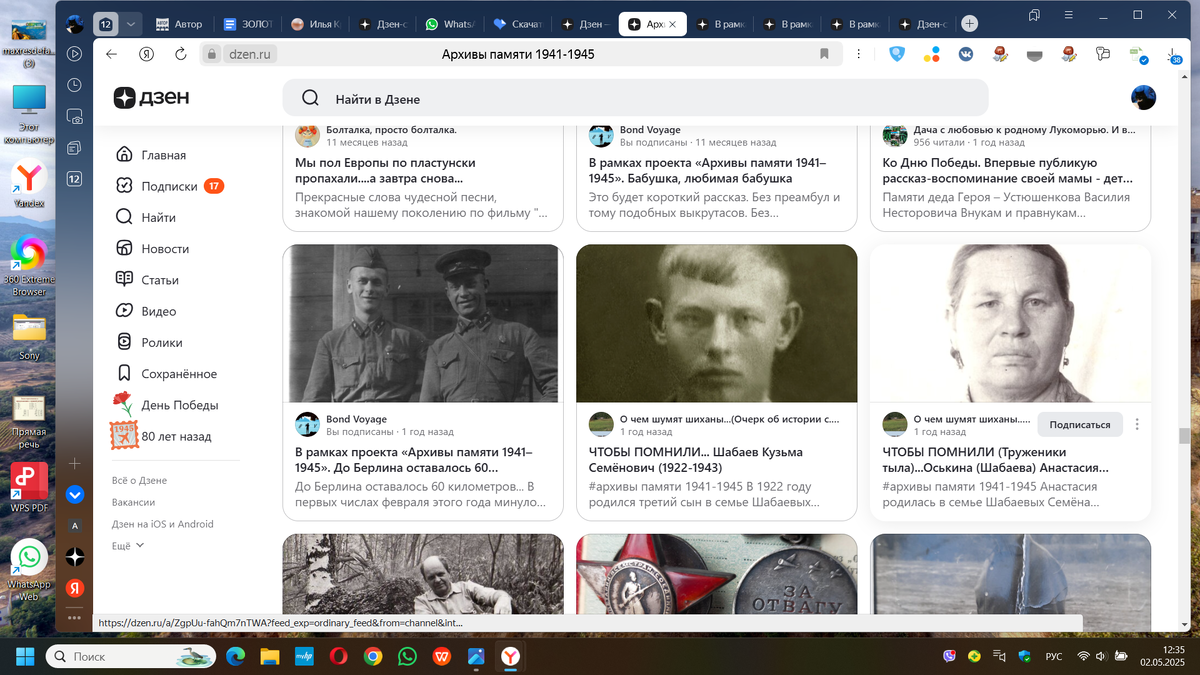Image resolution: width=1200 pixels, height=675 pixels.
Task: Open Сохранённое bookmarks section
Action: pos(166,374)
